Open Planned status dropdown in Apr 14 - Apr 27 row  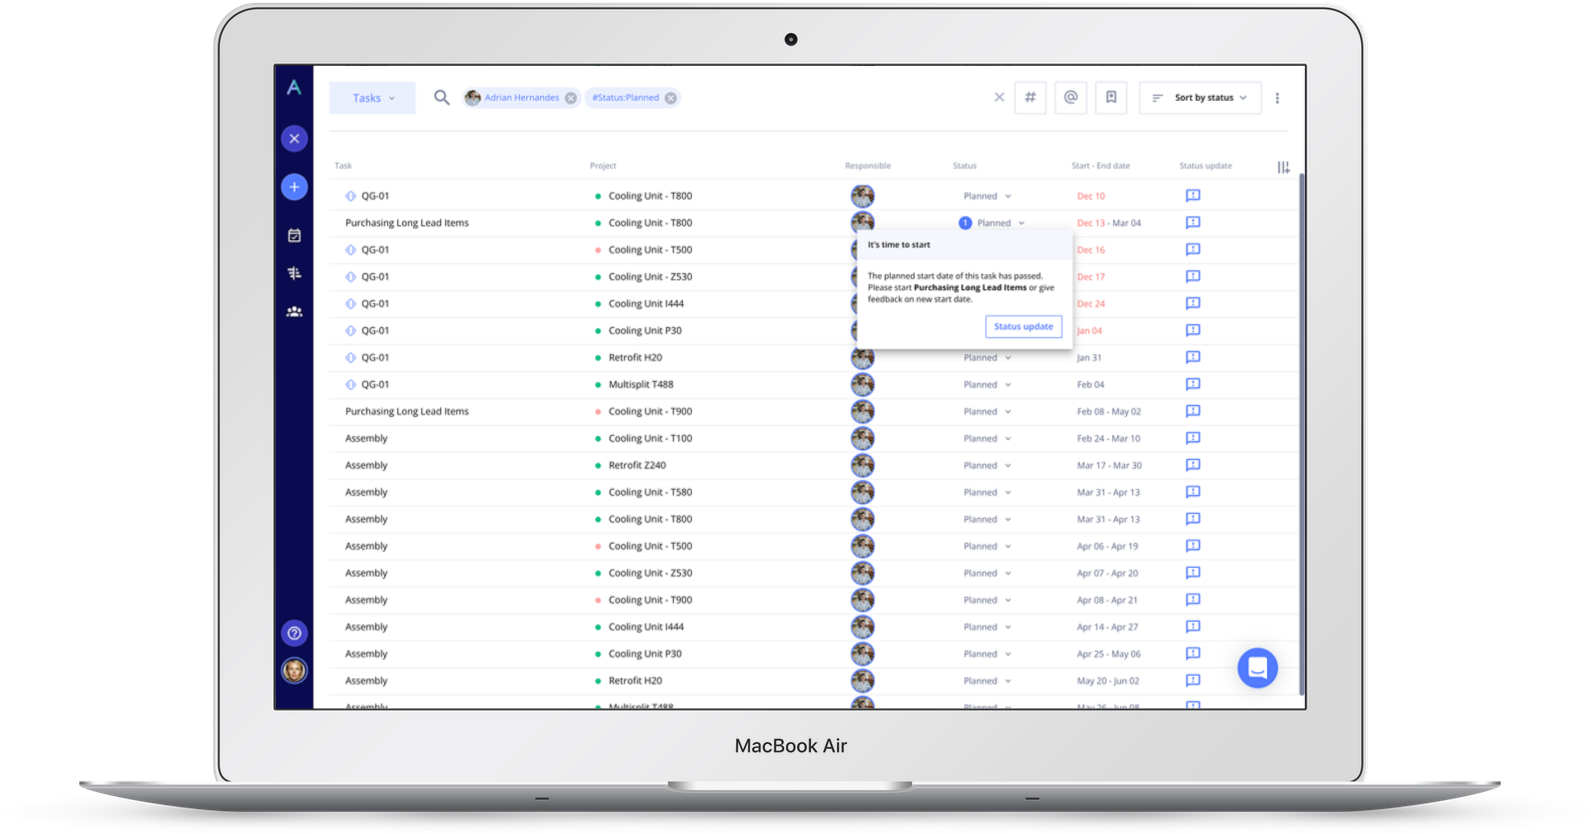987,627
